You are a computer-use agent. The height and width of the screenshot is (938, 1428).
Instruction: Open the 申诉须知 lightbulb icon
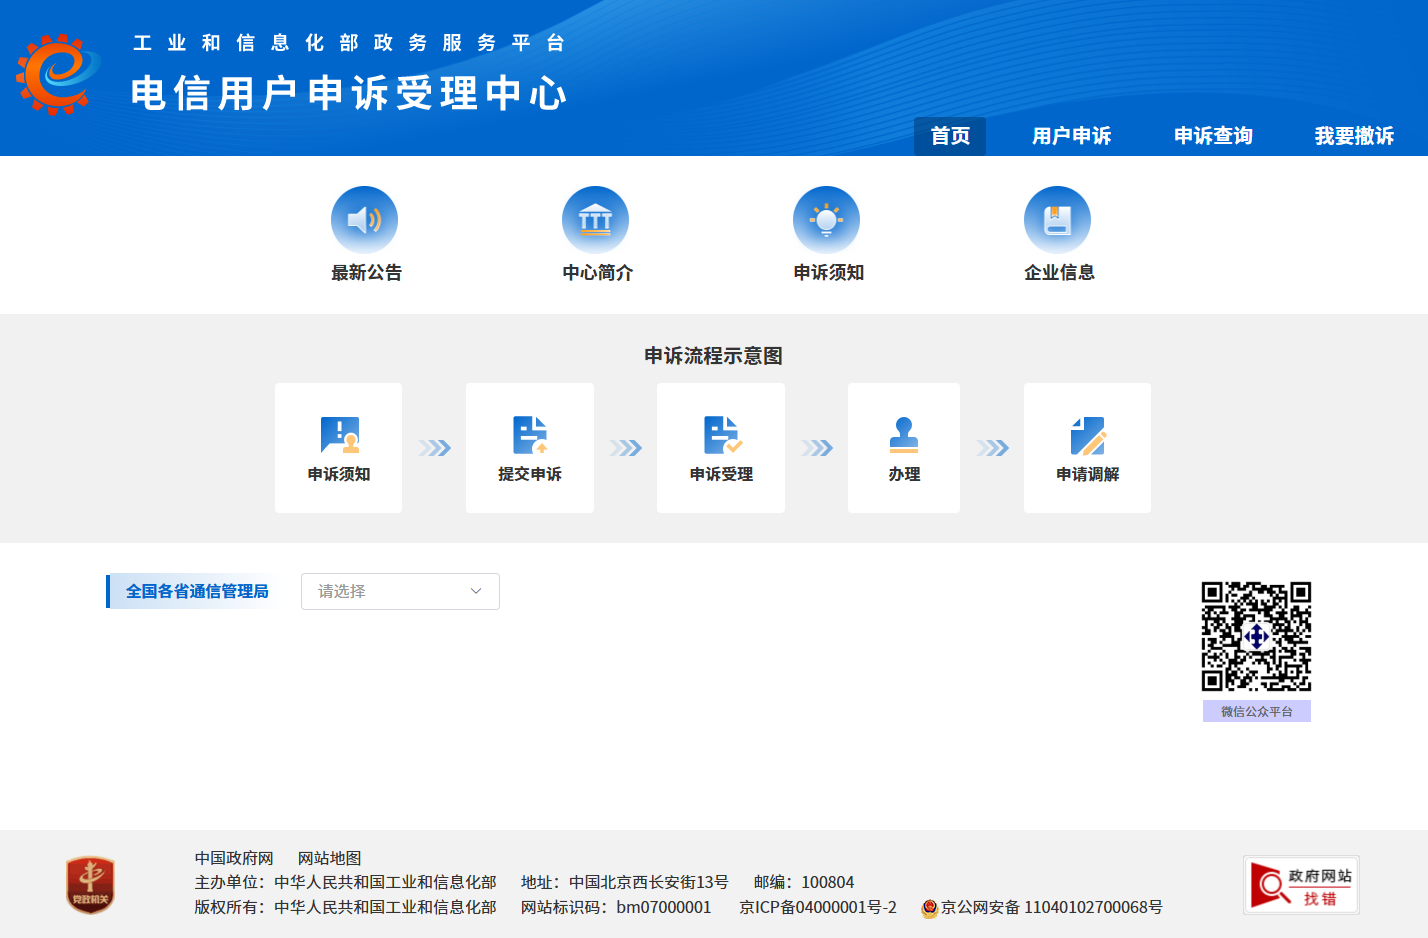(827, 220)
